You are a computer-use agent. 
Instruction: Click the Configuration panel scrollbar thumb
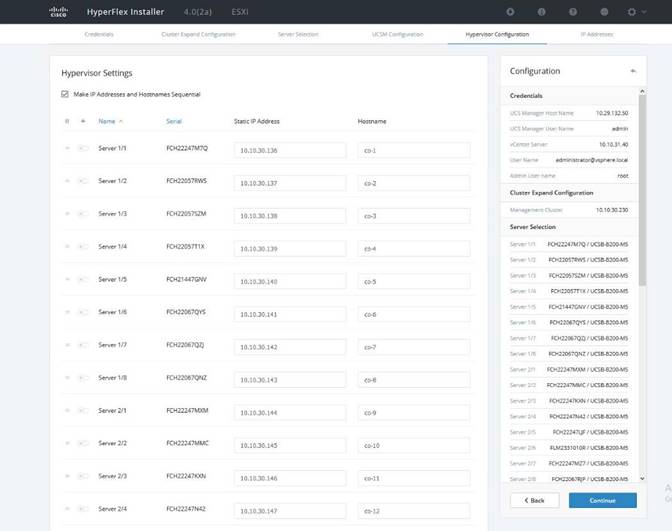(642, 190)
